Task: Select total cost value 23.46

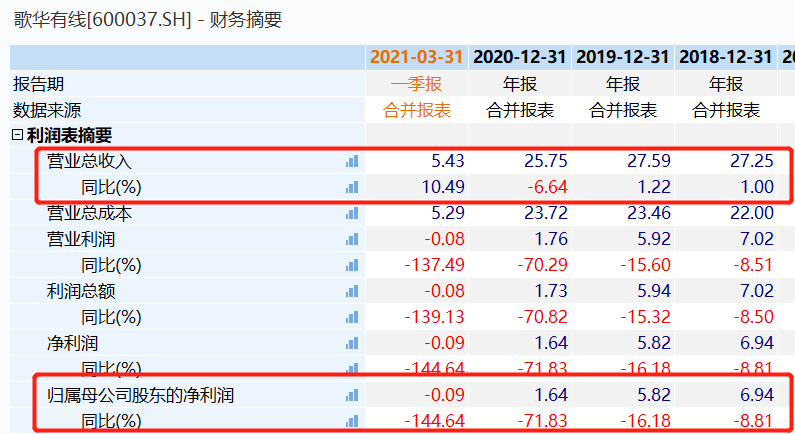Action: pos(648,213)
